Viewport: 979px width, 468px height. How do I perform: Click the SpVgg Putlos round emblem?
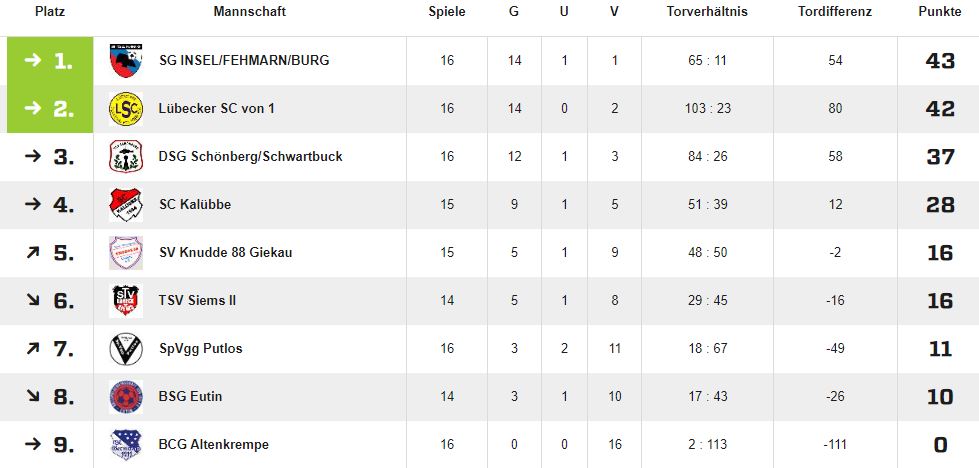tap(125, 348)
